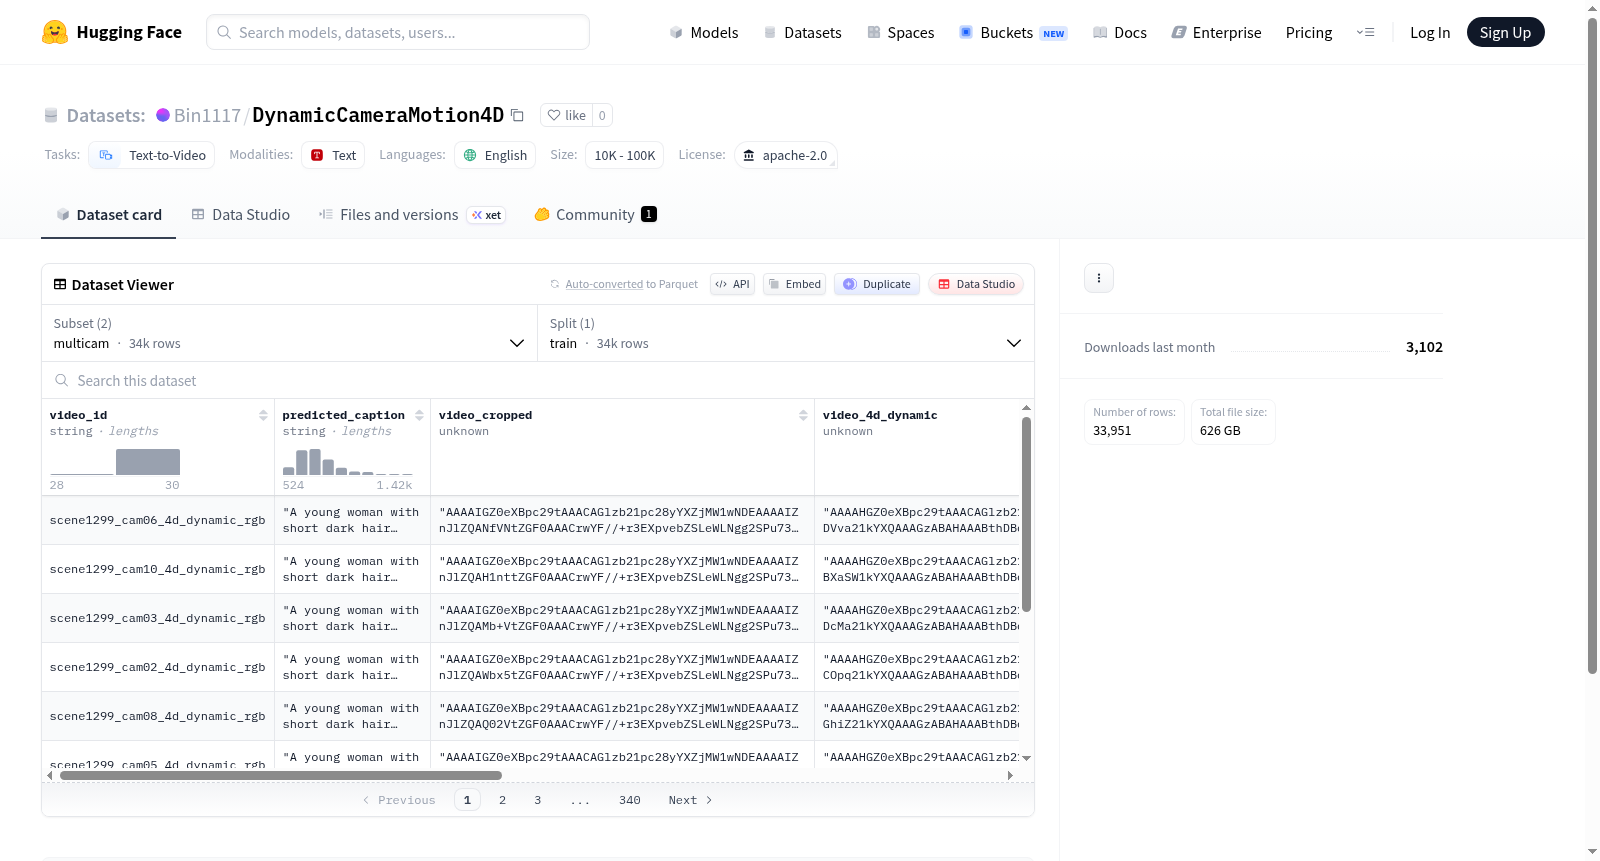1600x861 pixels.
Task: Click the current page 1 button
Action: pyautogui.click(x=467, y=800)
